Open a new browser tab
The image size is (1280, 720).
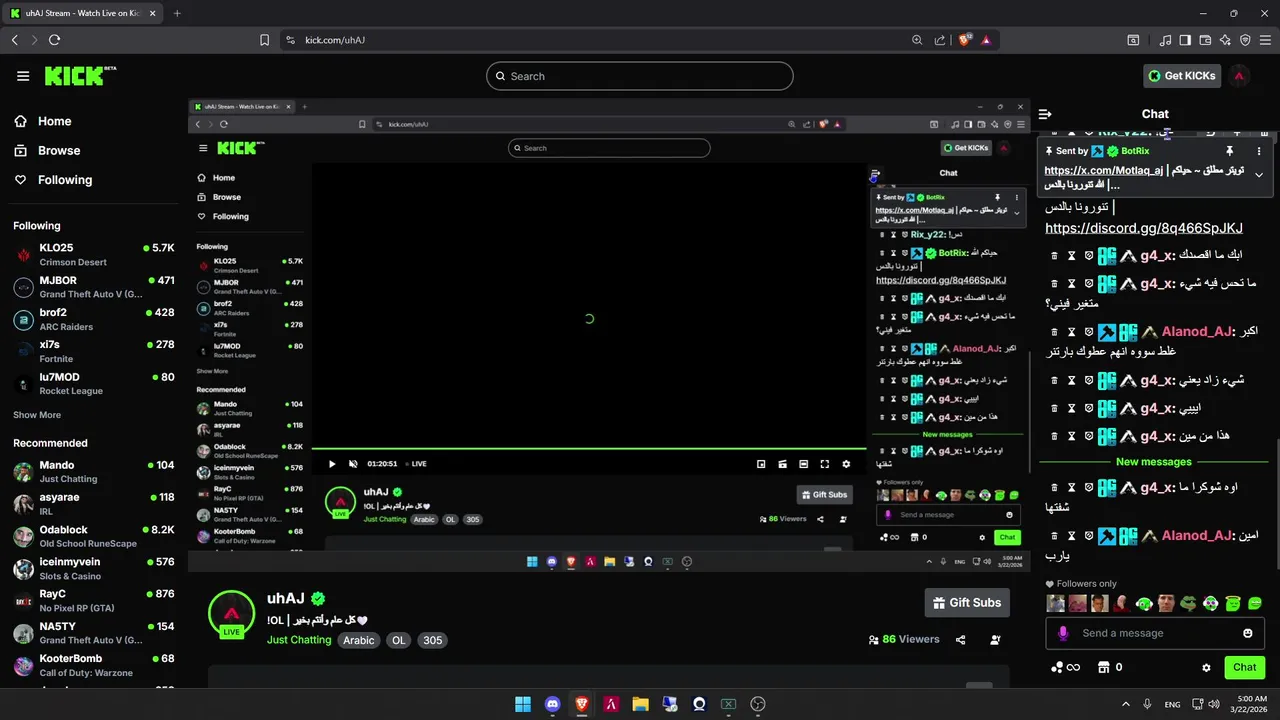[x=177, y=13]
